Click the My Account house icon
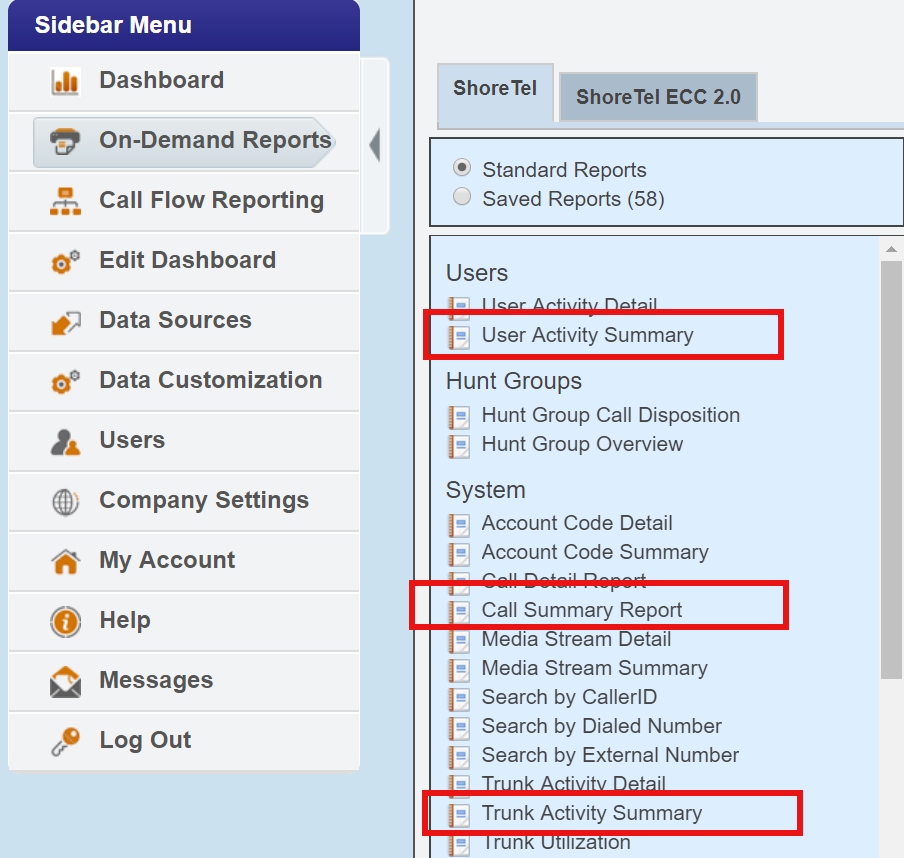The width and height of the screenshot is (904, 858). click(x=65, y=562)
